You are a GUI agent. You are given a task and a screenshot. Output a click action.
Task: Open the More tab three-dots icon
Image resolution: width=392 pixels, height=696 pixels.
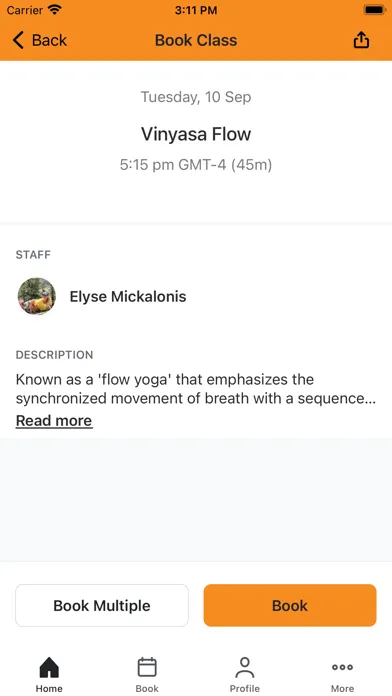point(342,667)
